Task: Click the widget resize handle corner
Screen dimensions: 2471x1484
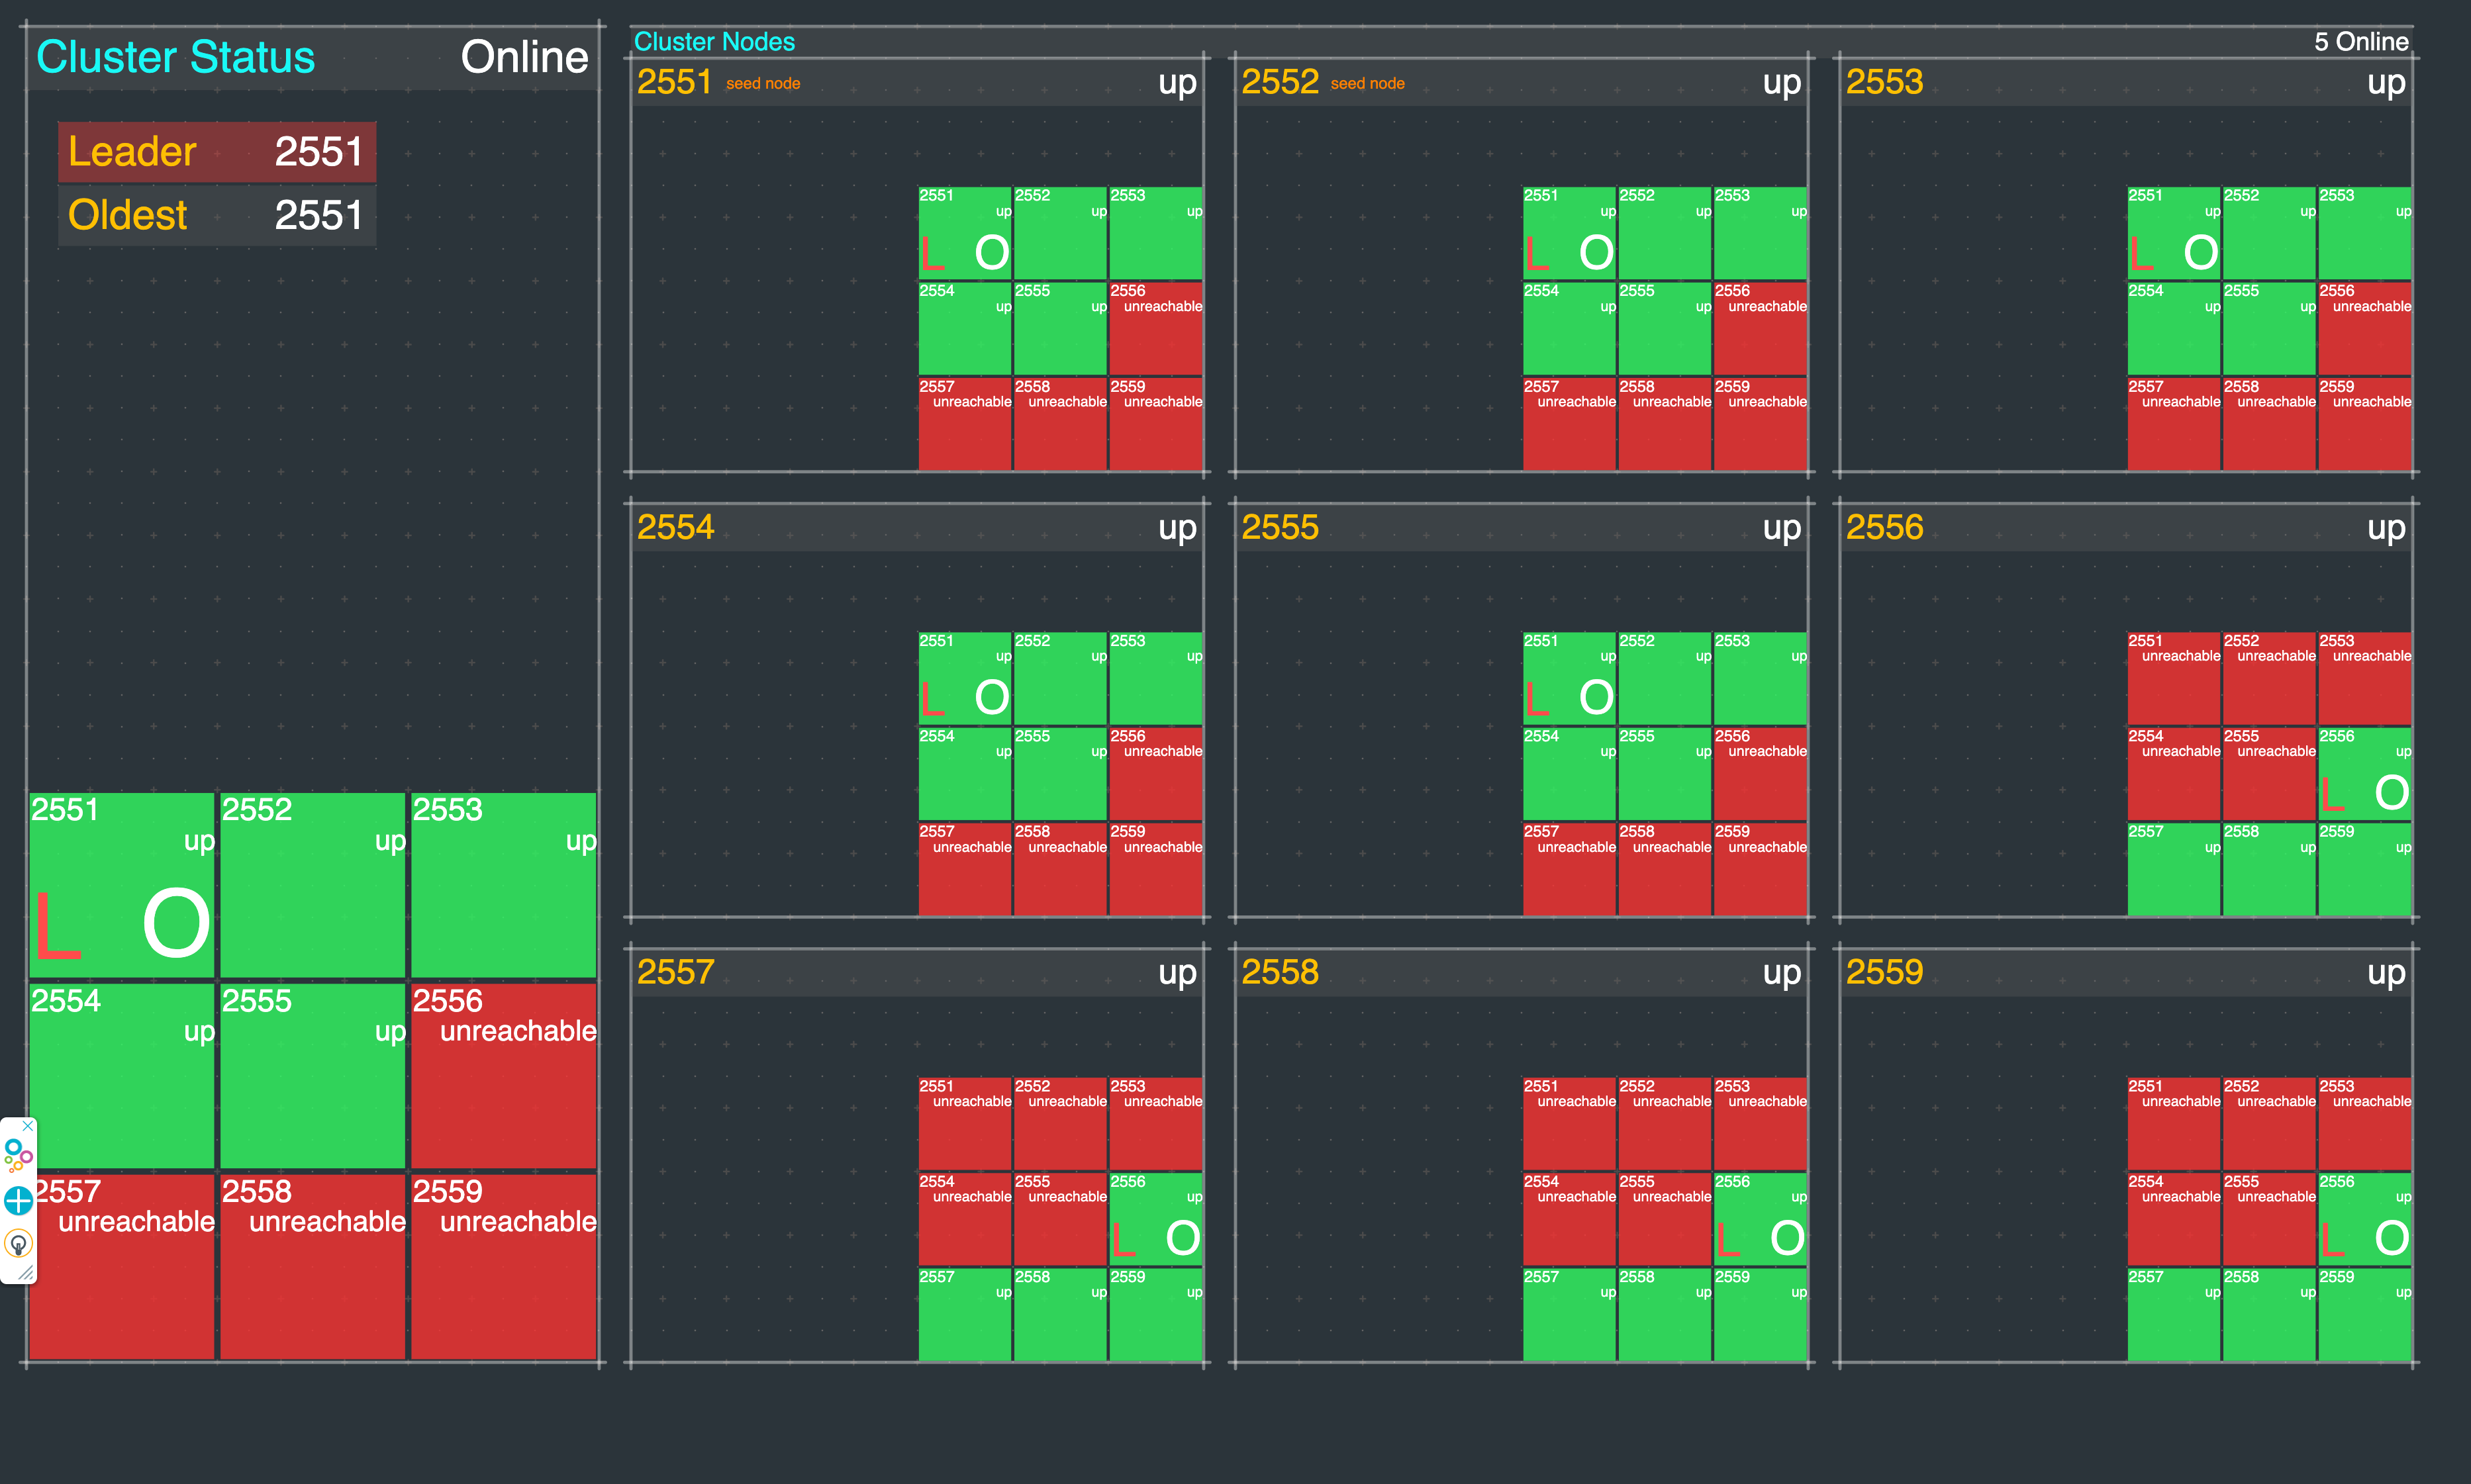Action: click(27, 1273)
